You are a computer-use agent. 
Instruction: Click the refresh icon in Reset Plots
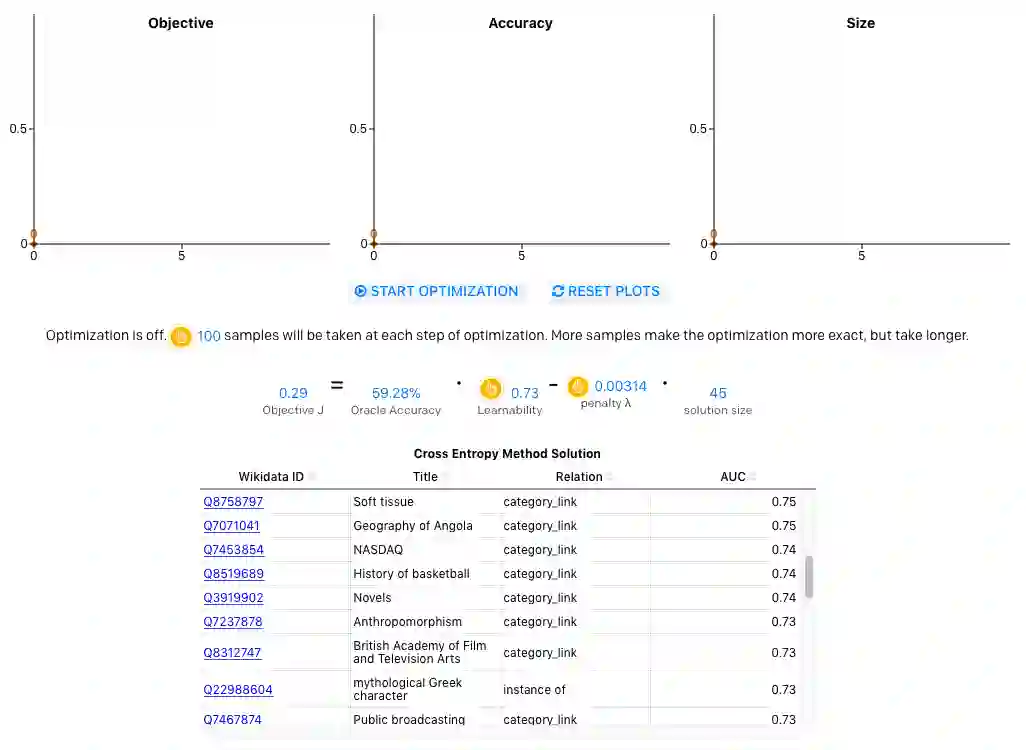[x=557, y=291]
